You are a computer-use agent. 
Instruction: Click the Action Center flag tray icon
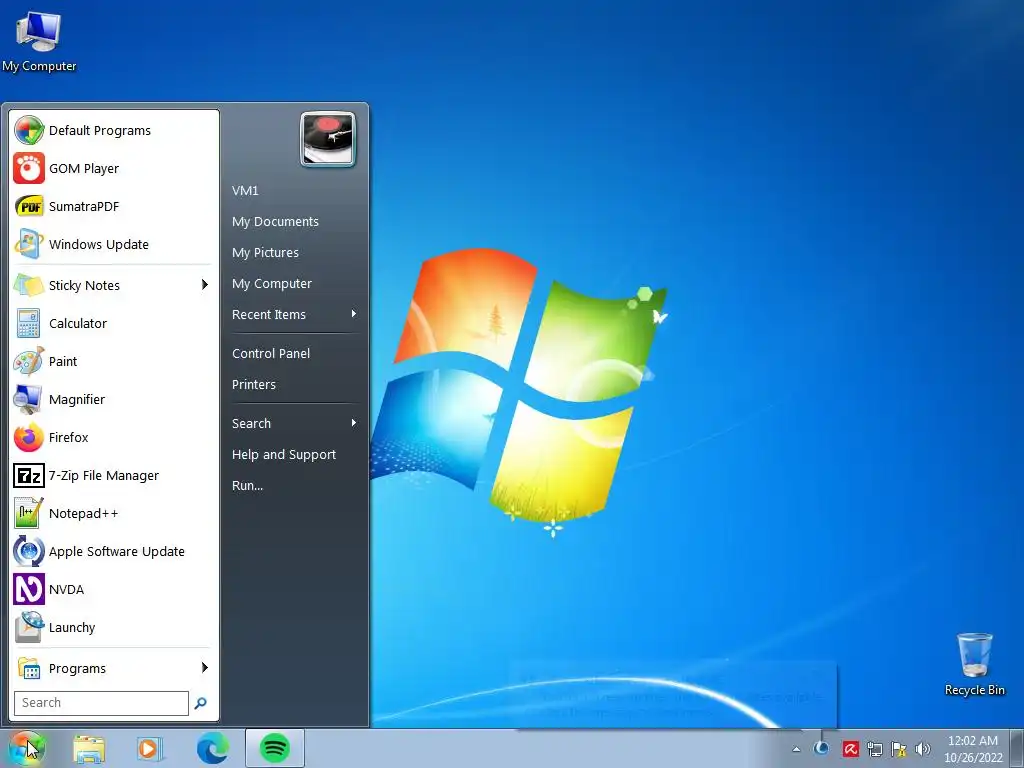[899, 748]
